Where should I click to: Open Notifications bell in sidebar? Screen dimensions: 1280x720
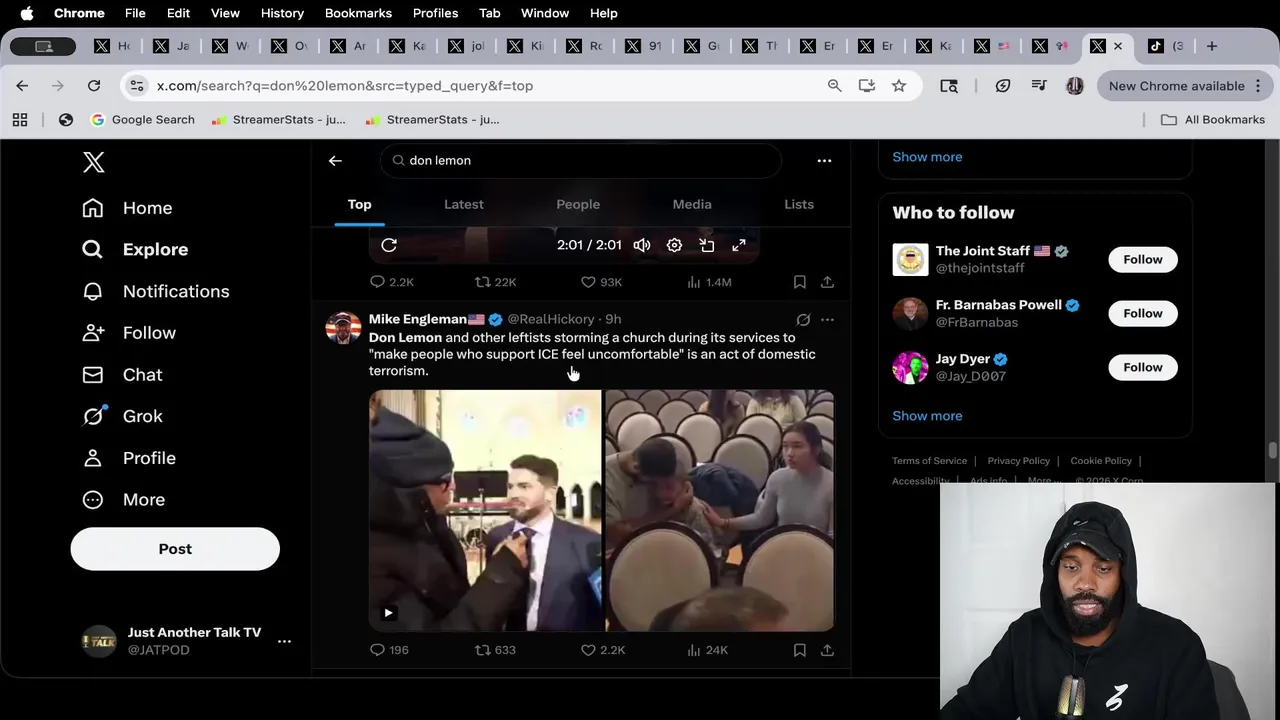coord(155,291)
